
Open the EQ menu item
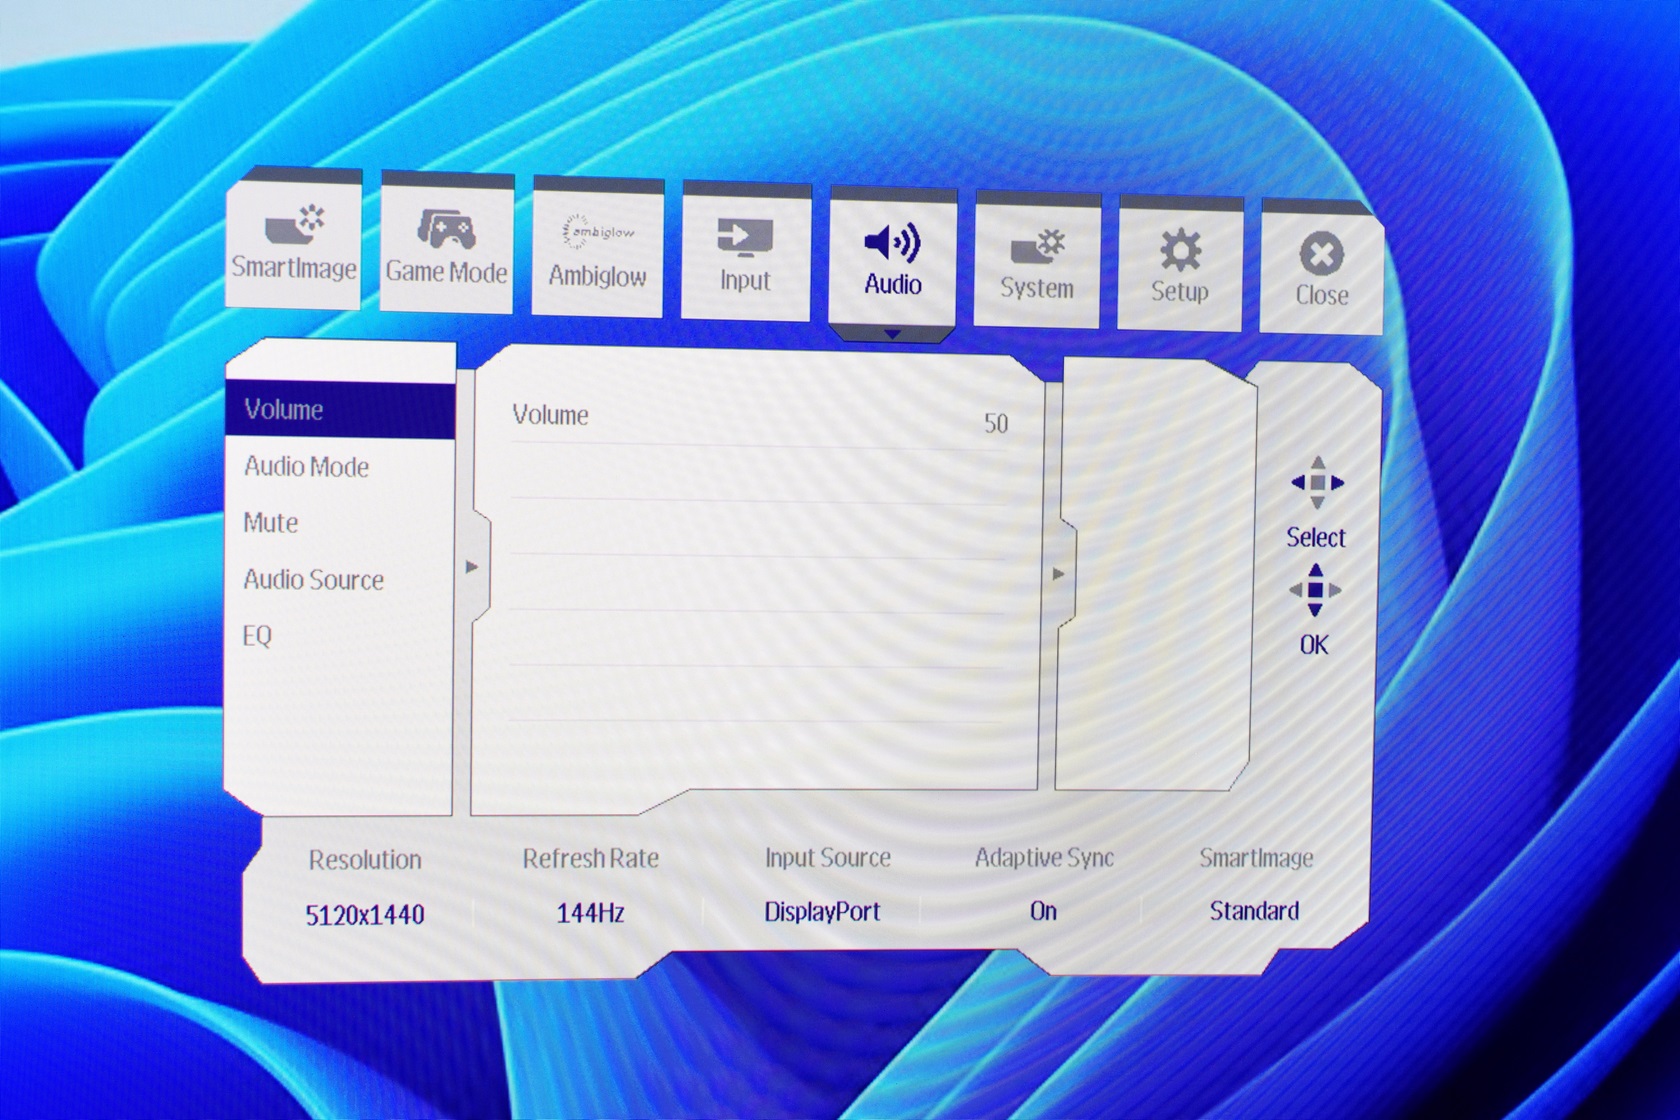point(257,636)
